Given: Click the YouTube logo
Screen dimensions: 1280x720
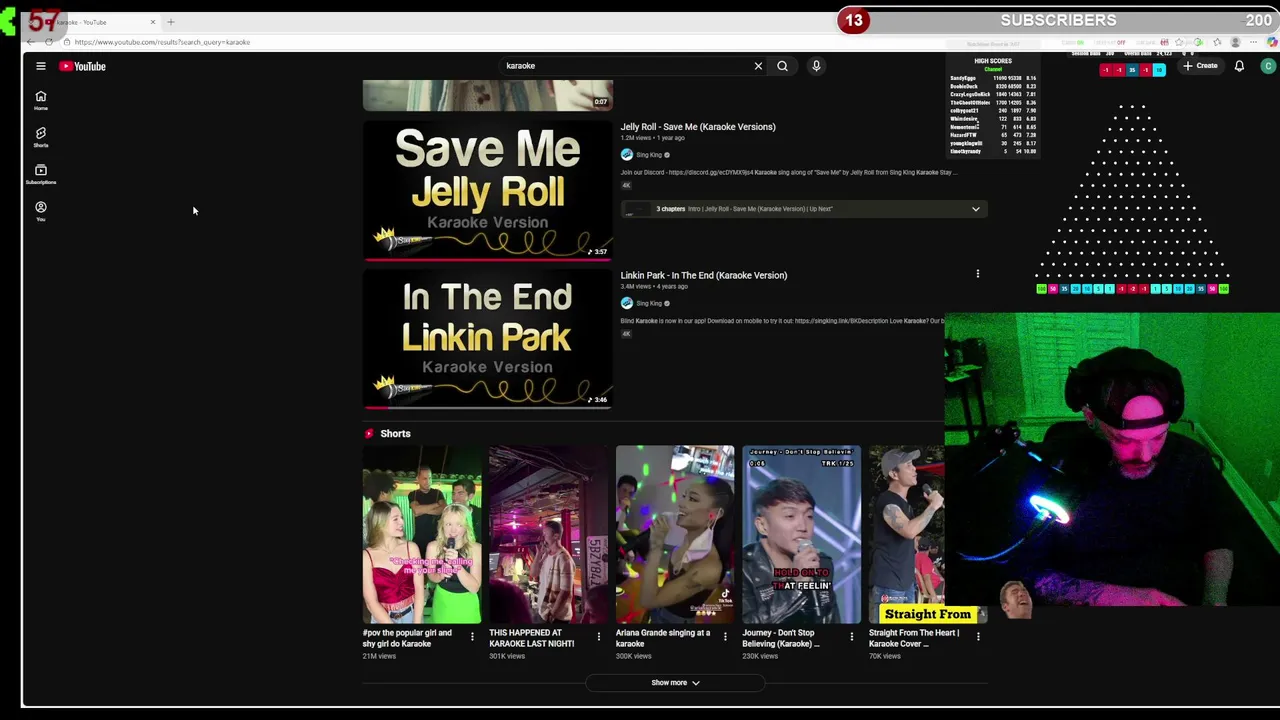Looking at the screenshot, I should click(82, 66).
